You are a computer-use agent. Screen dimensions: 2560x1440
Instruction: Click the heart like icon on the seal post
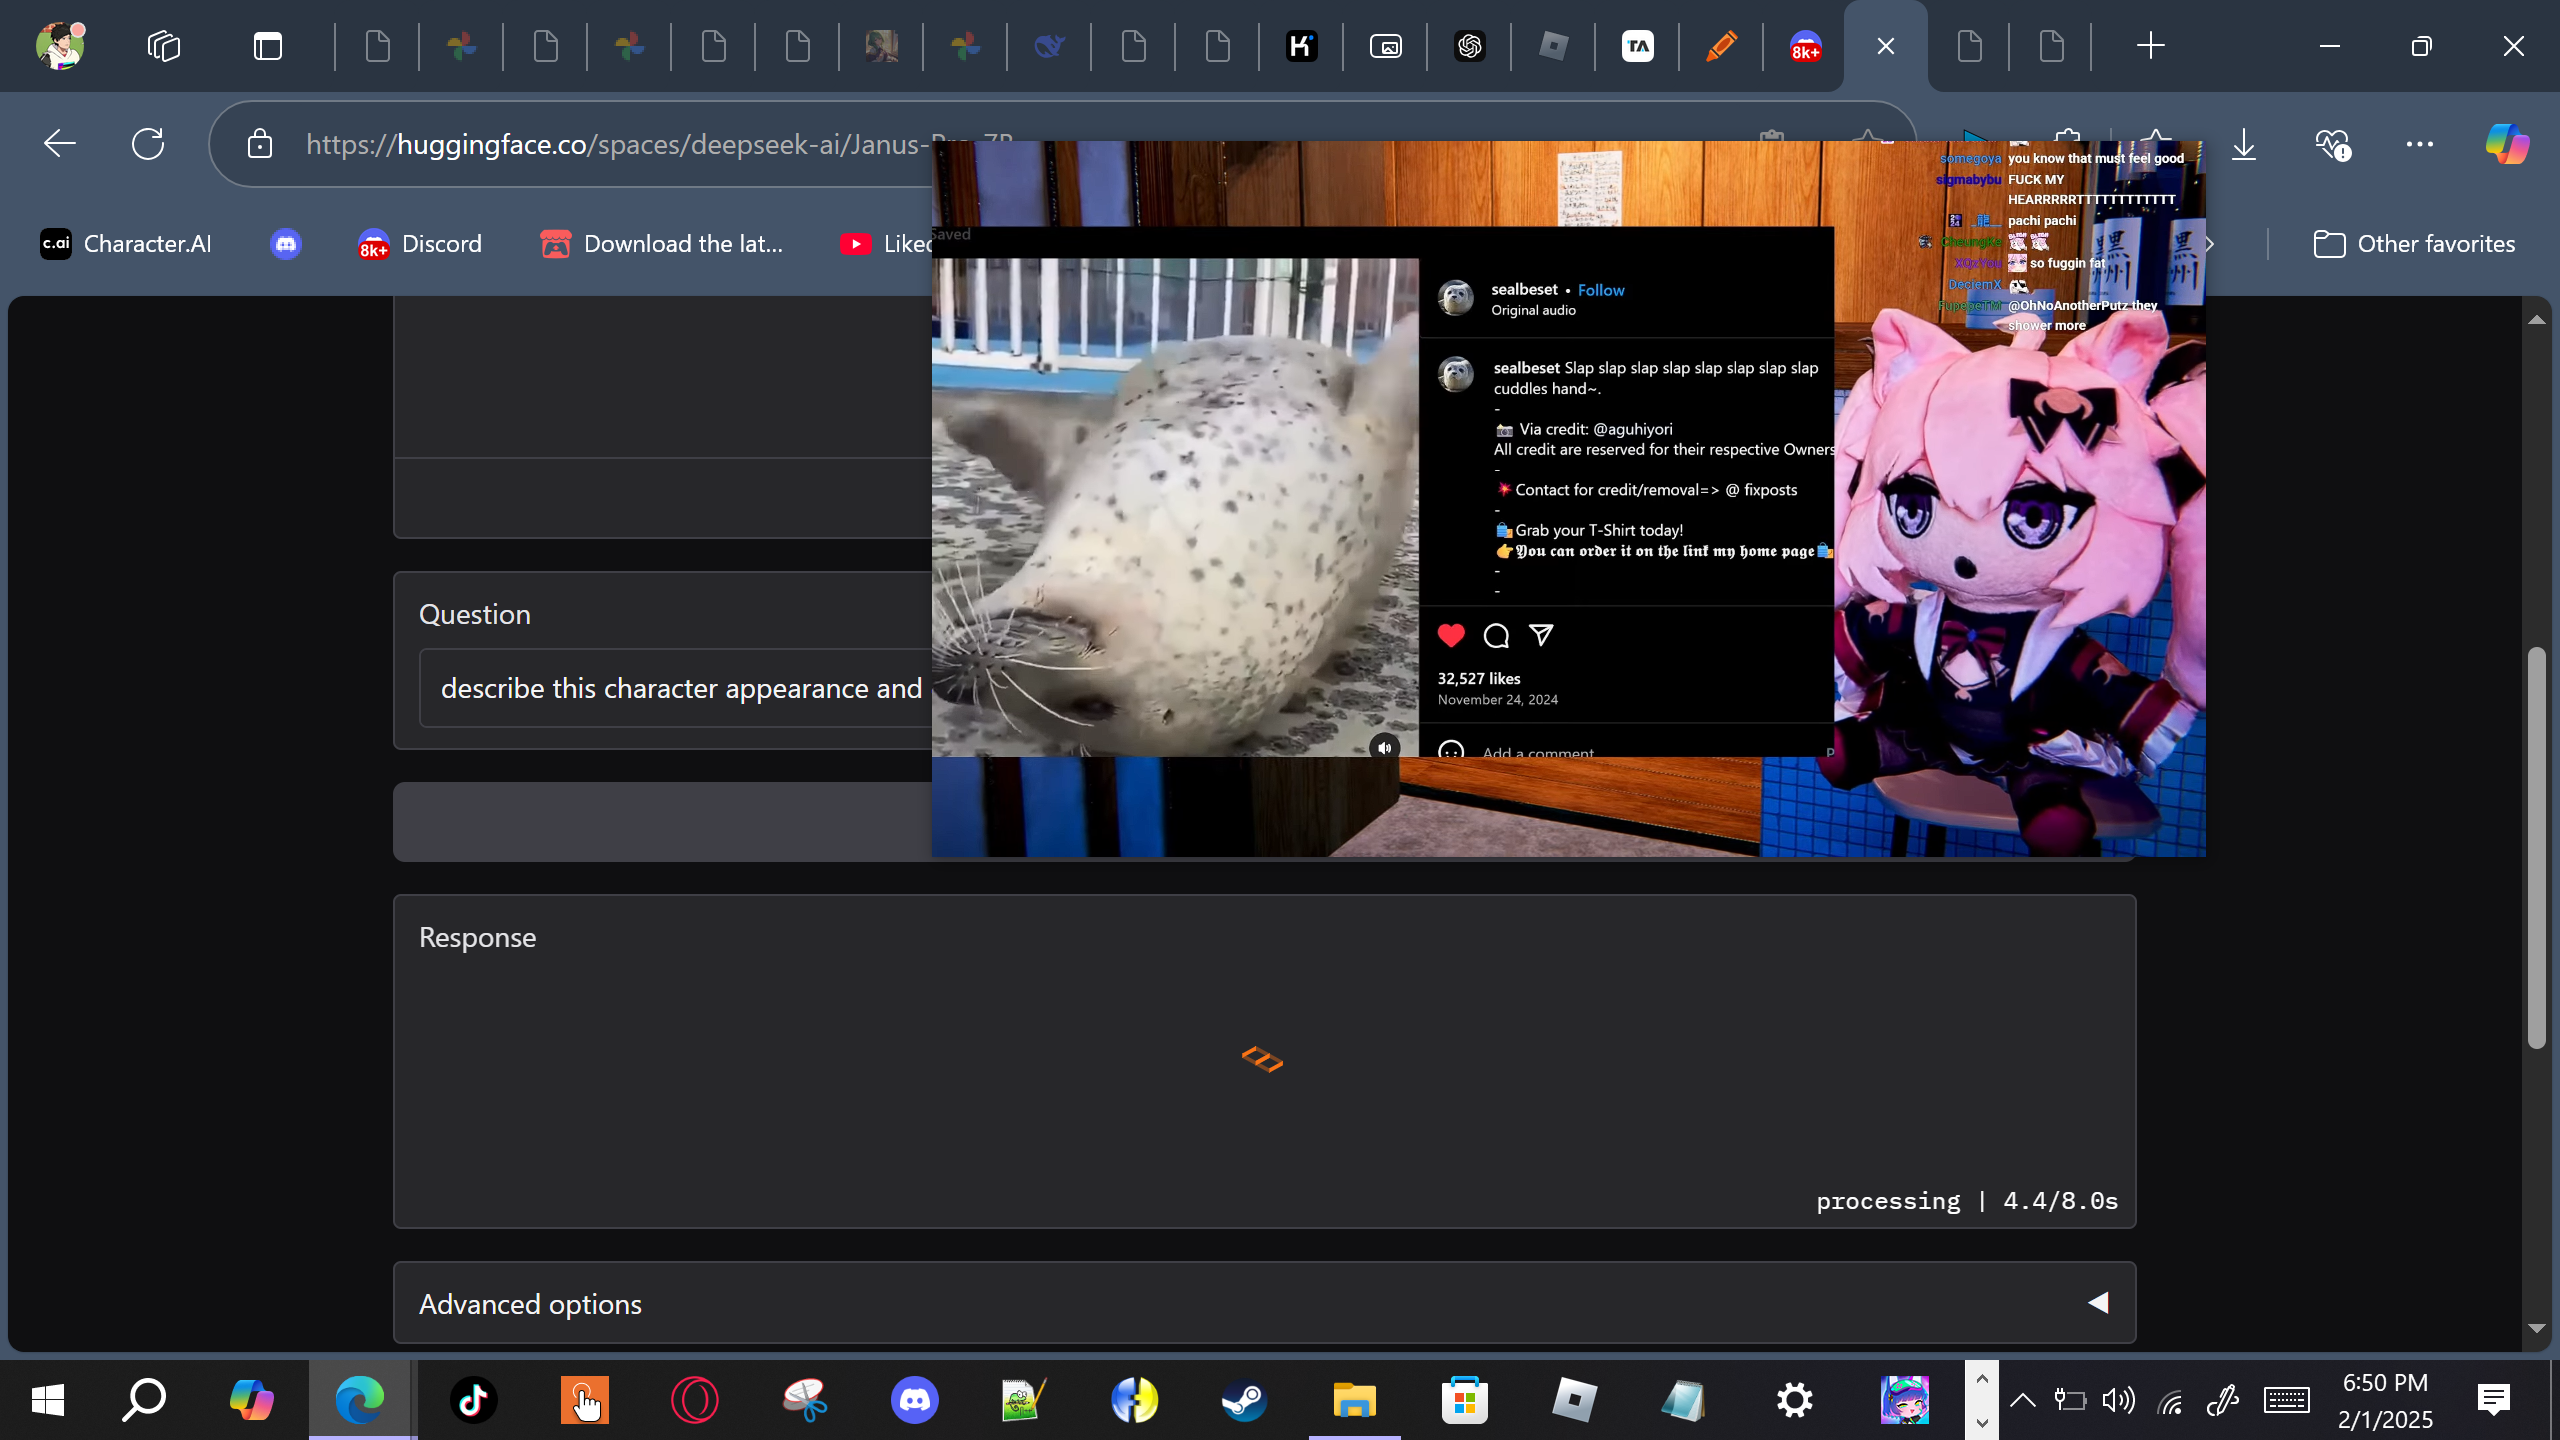pos(1451,635)
